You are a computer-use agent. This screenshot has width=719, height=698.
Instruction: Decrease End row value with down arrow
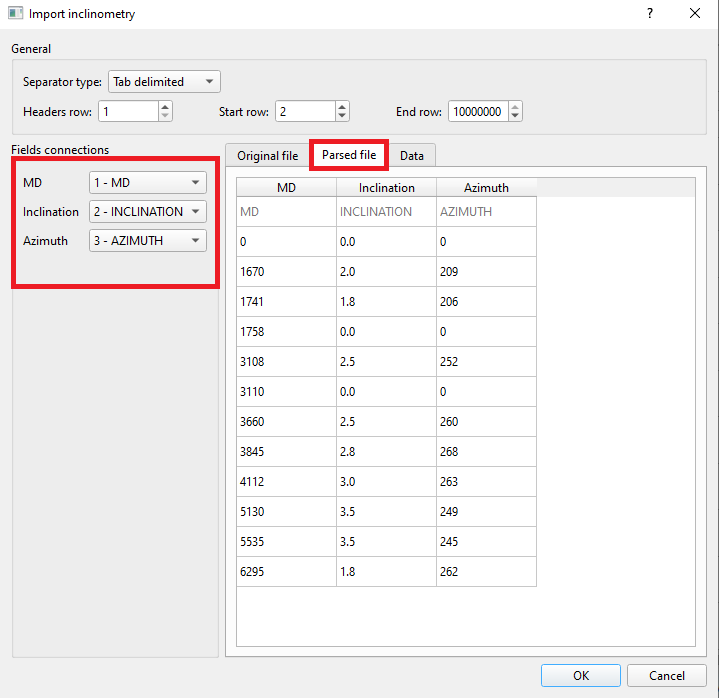[x=515, y=116]
